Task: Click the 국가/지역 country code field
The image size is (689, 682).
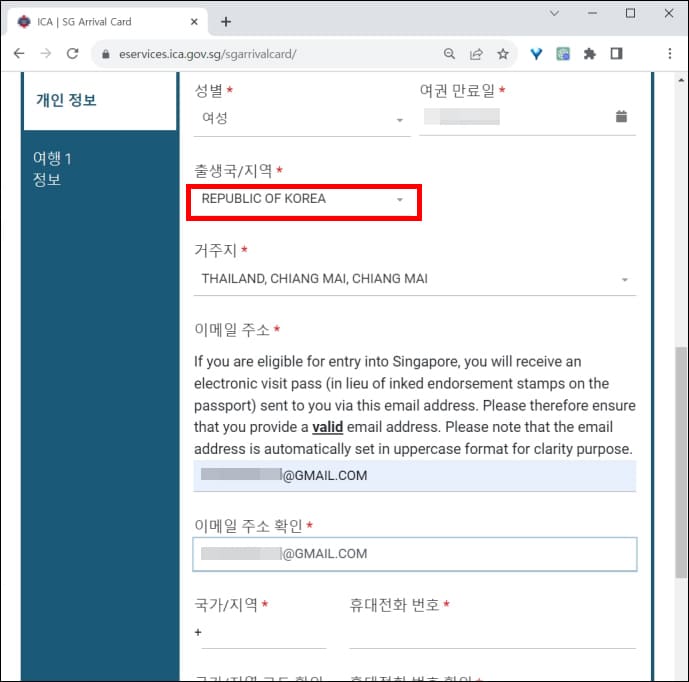Action: click(x=264, y=633)
